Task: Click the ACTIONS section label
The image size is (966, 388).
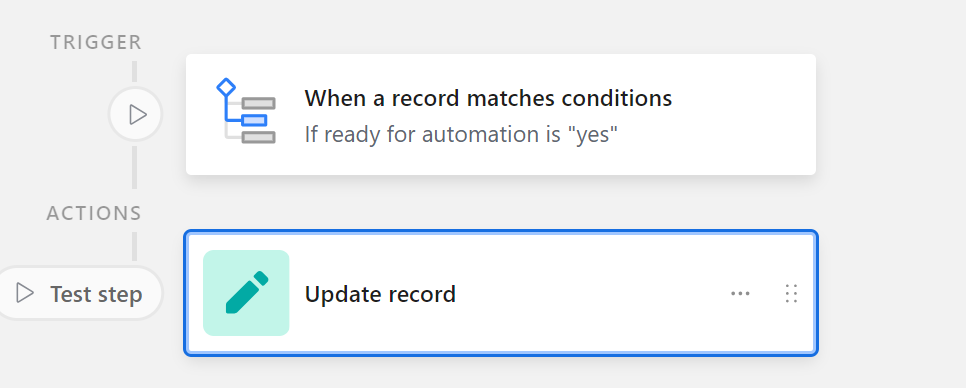Action: 94,213
